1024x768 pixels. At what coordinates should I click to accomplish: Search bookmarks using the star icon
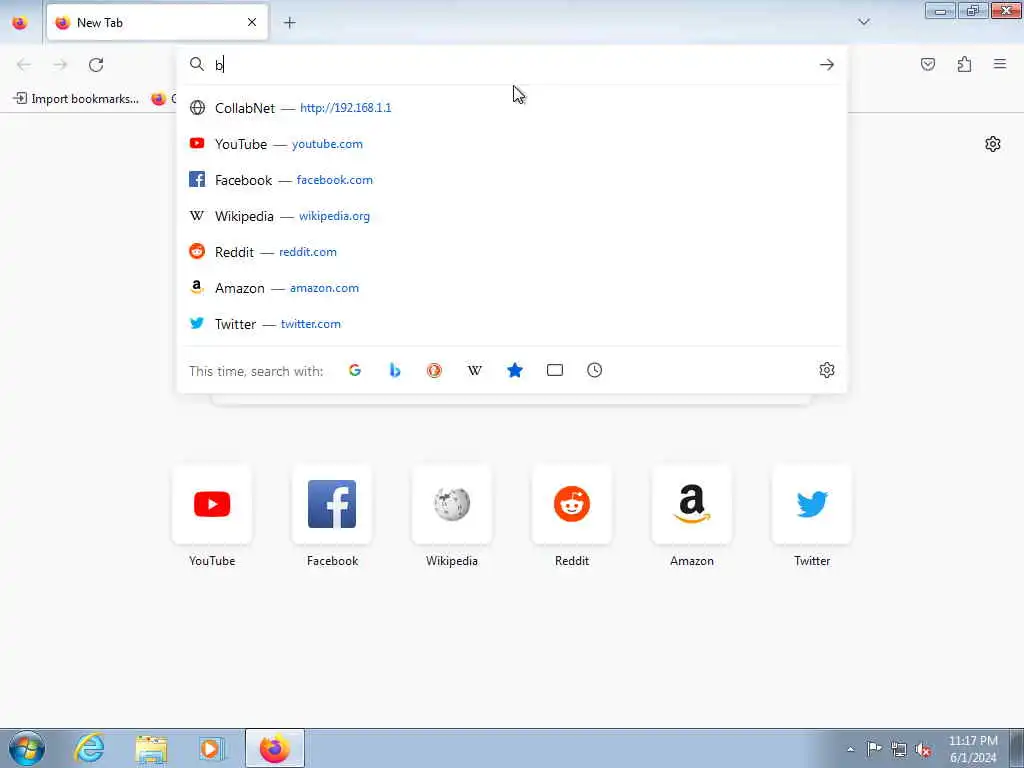515,370
